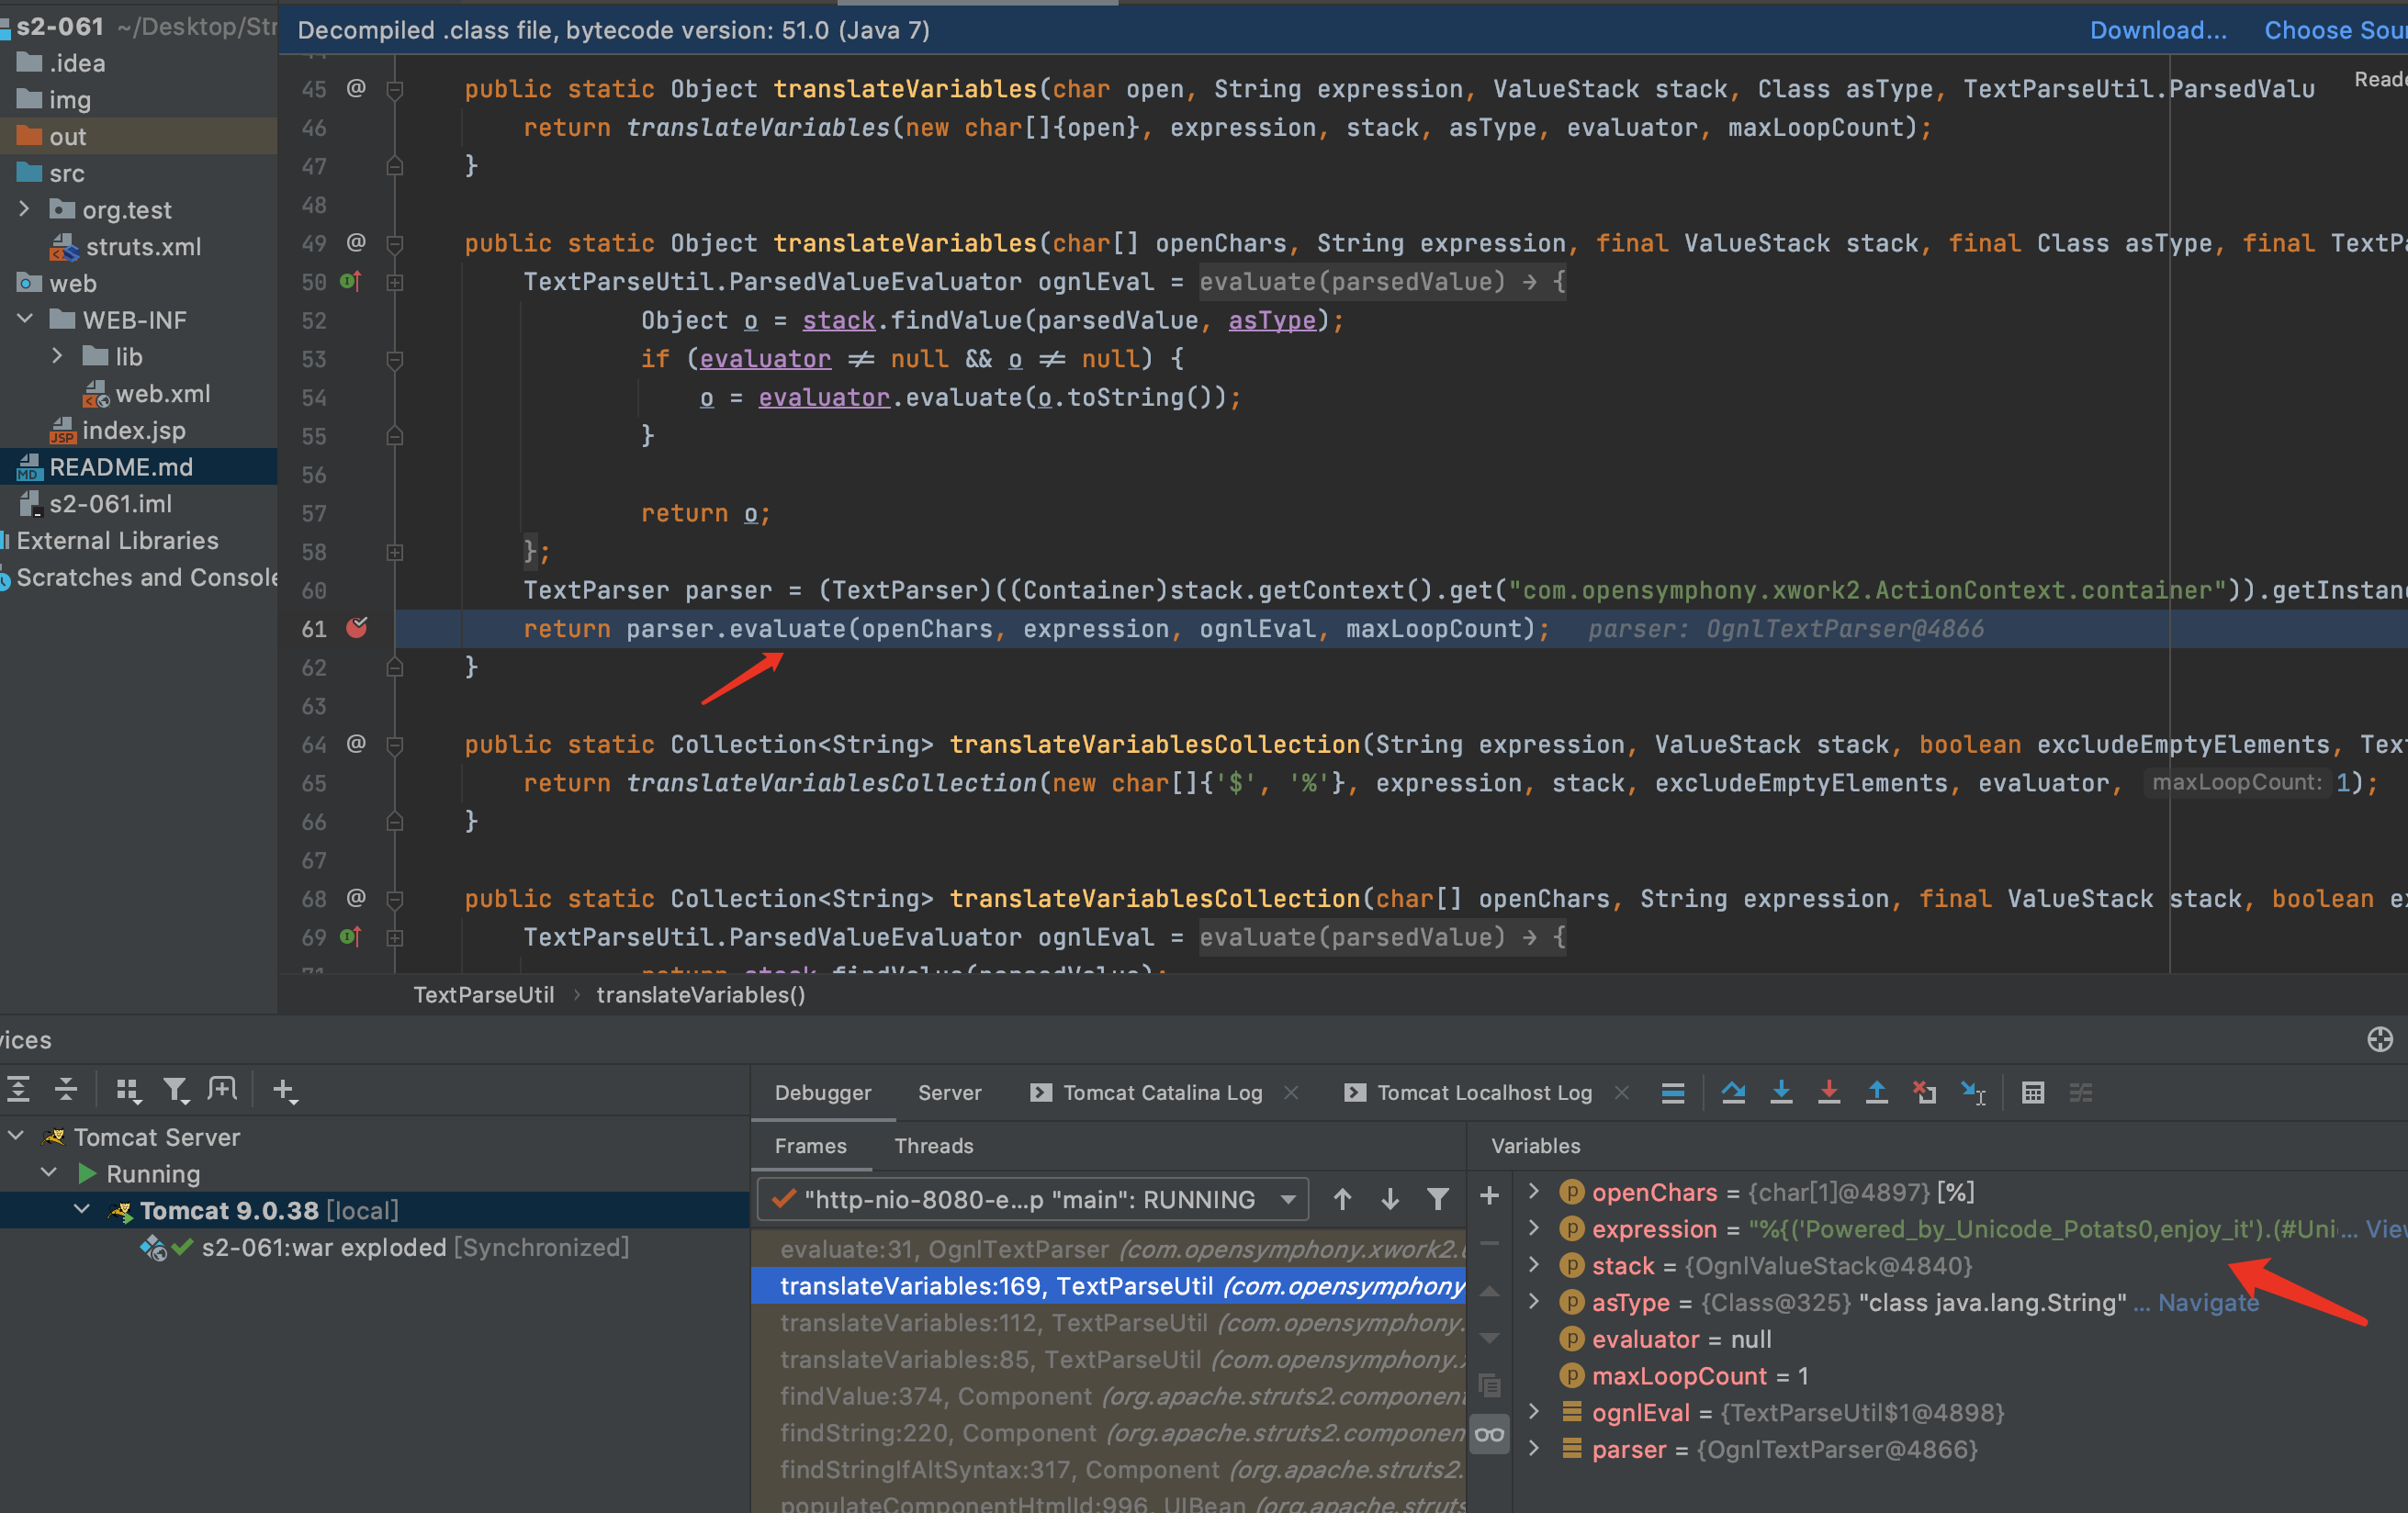Viewport: 2408px width, 1513px height.
Task: Open the Evaluate Expression calculator icon
Action: pos(2032,1092)
